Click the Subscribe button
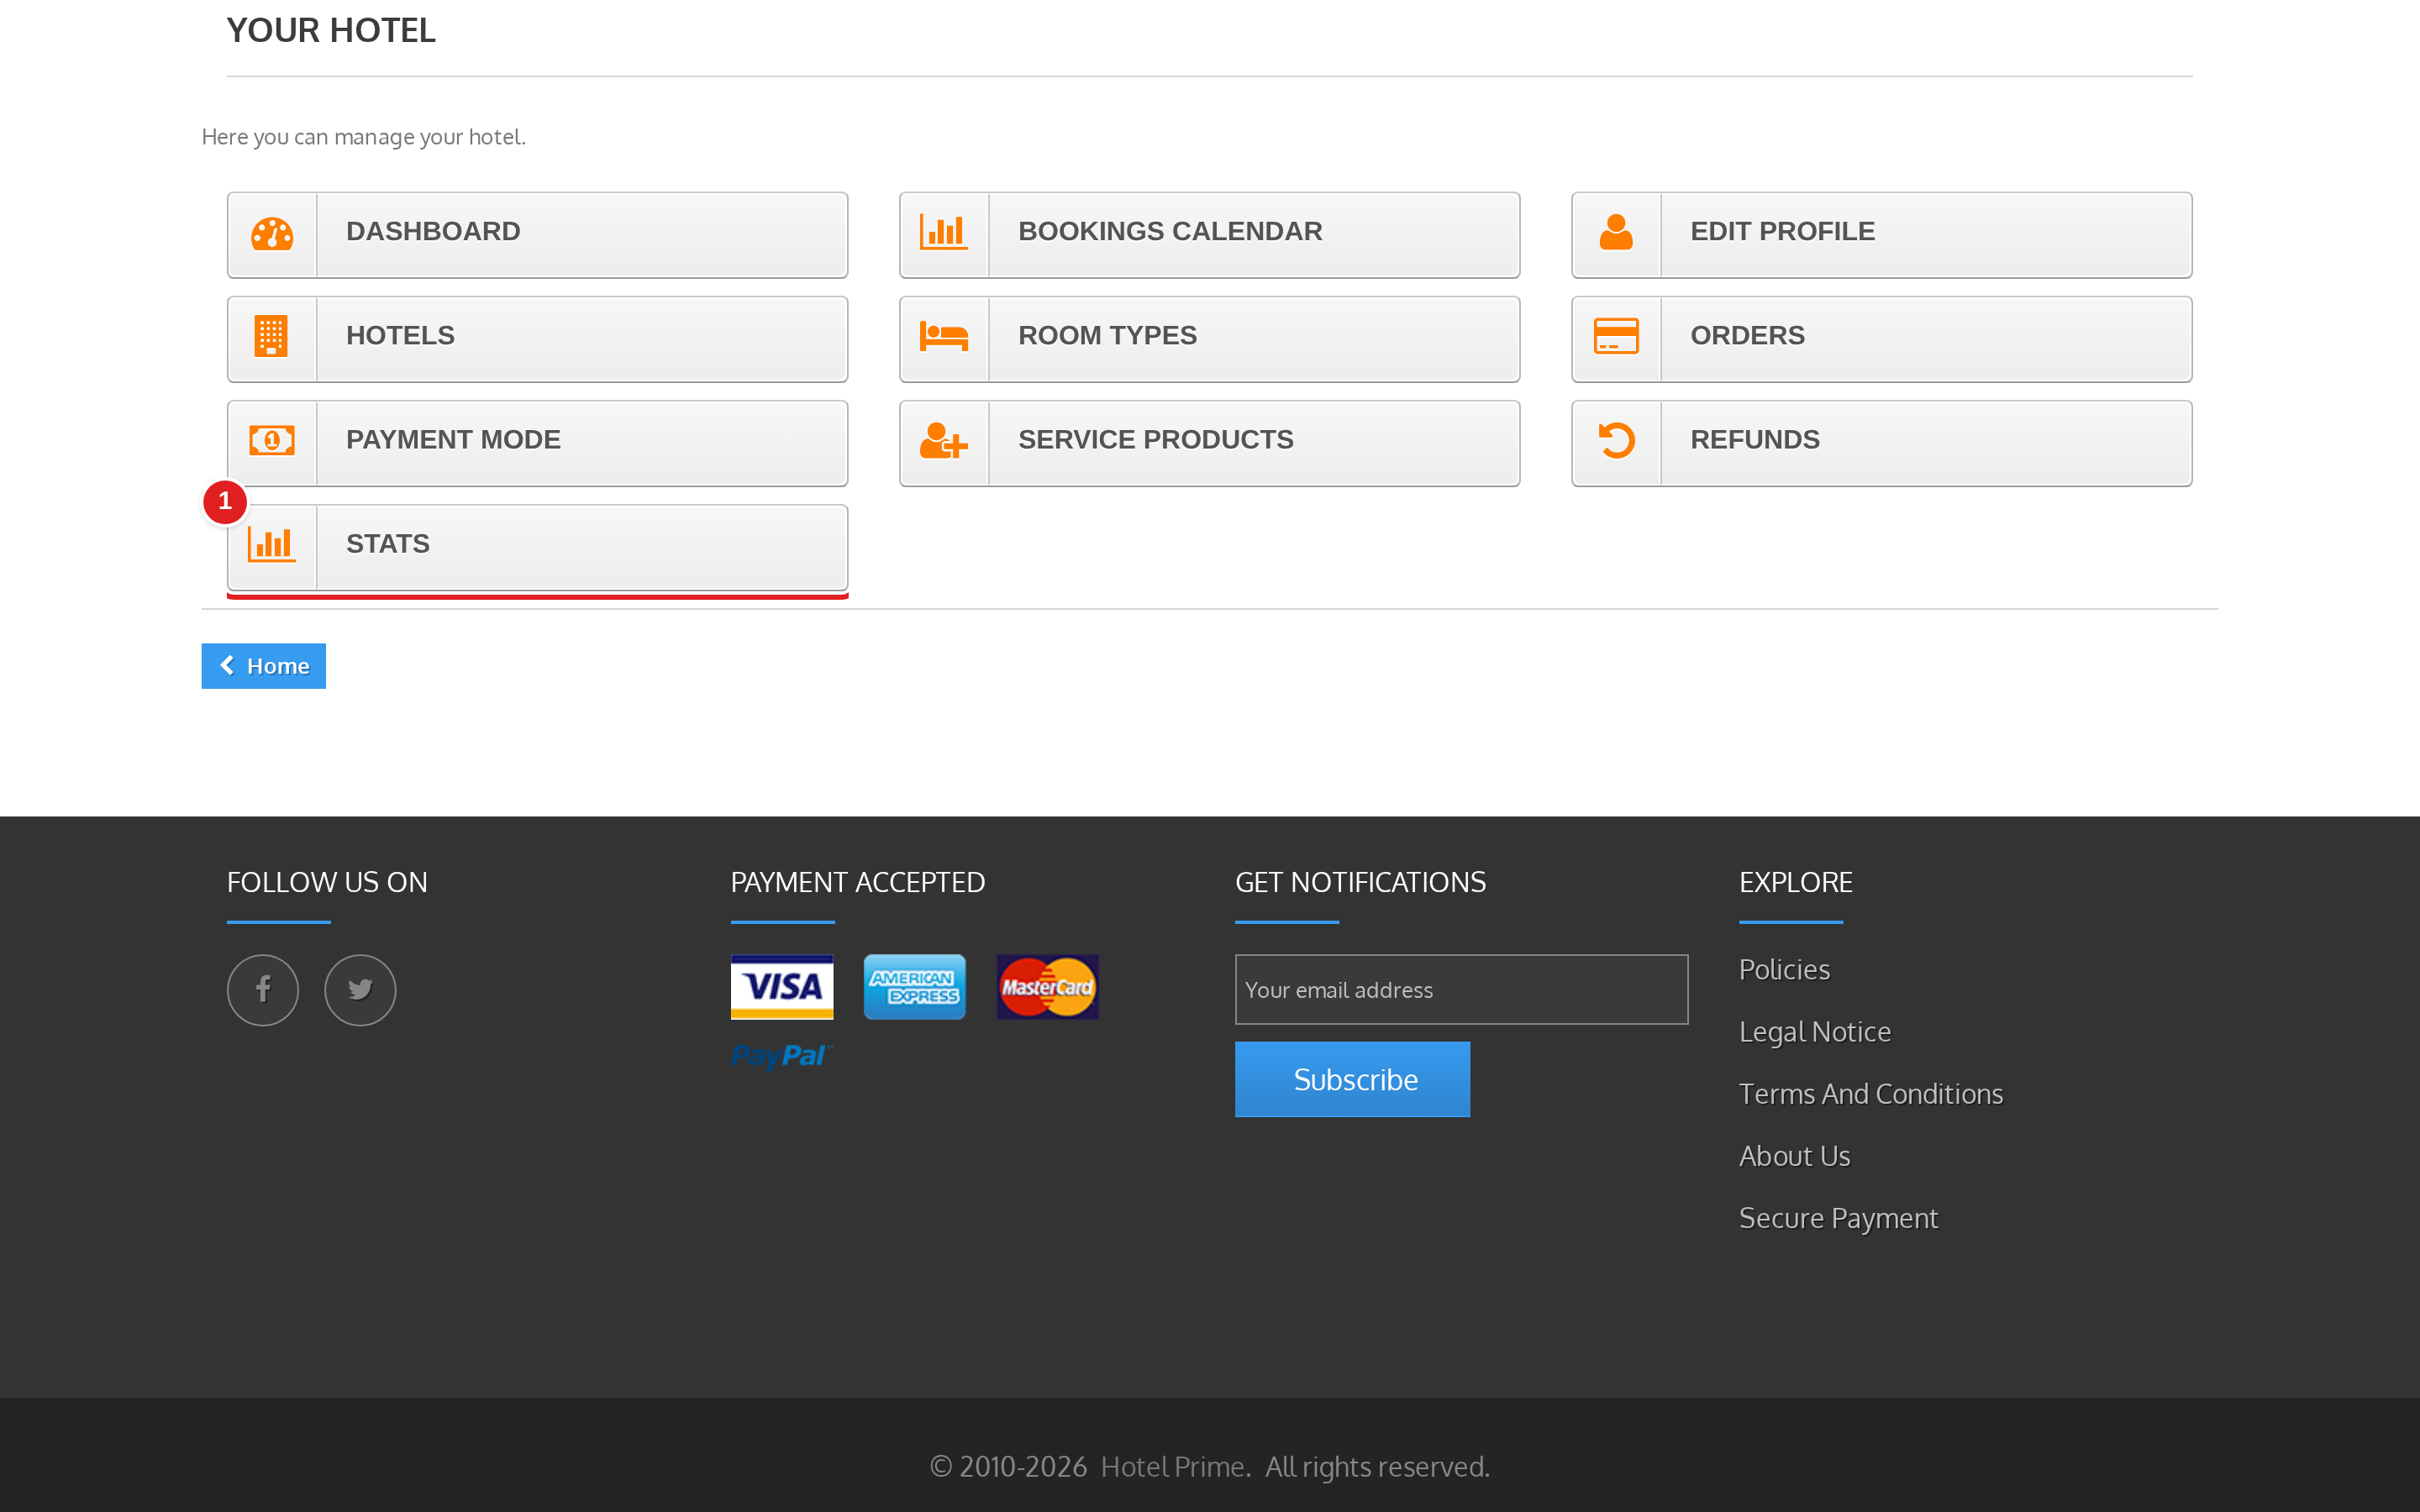The width and height of the screenshot is (2420, 1512). pyautogui.click(x=1352, y=1079)
